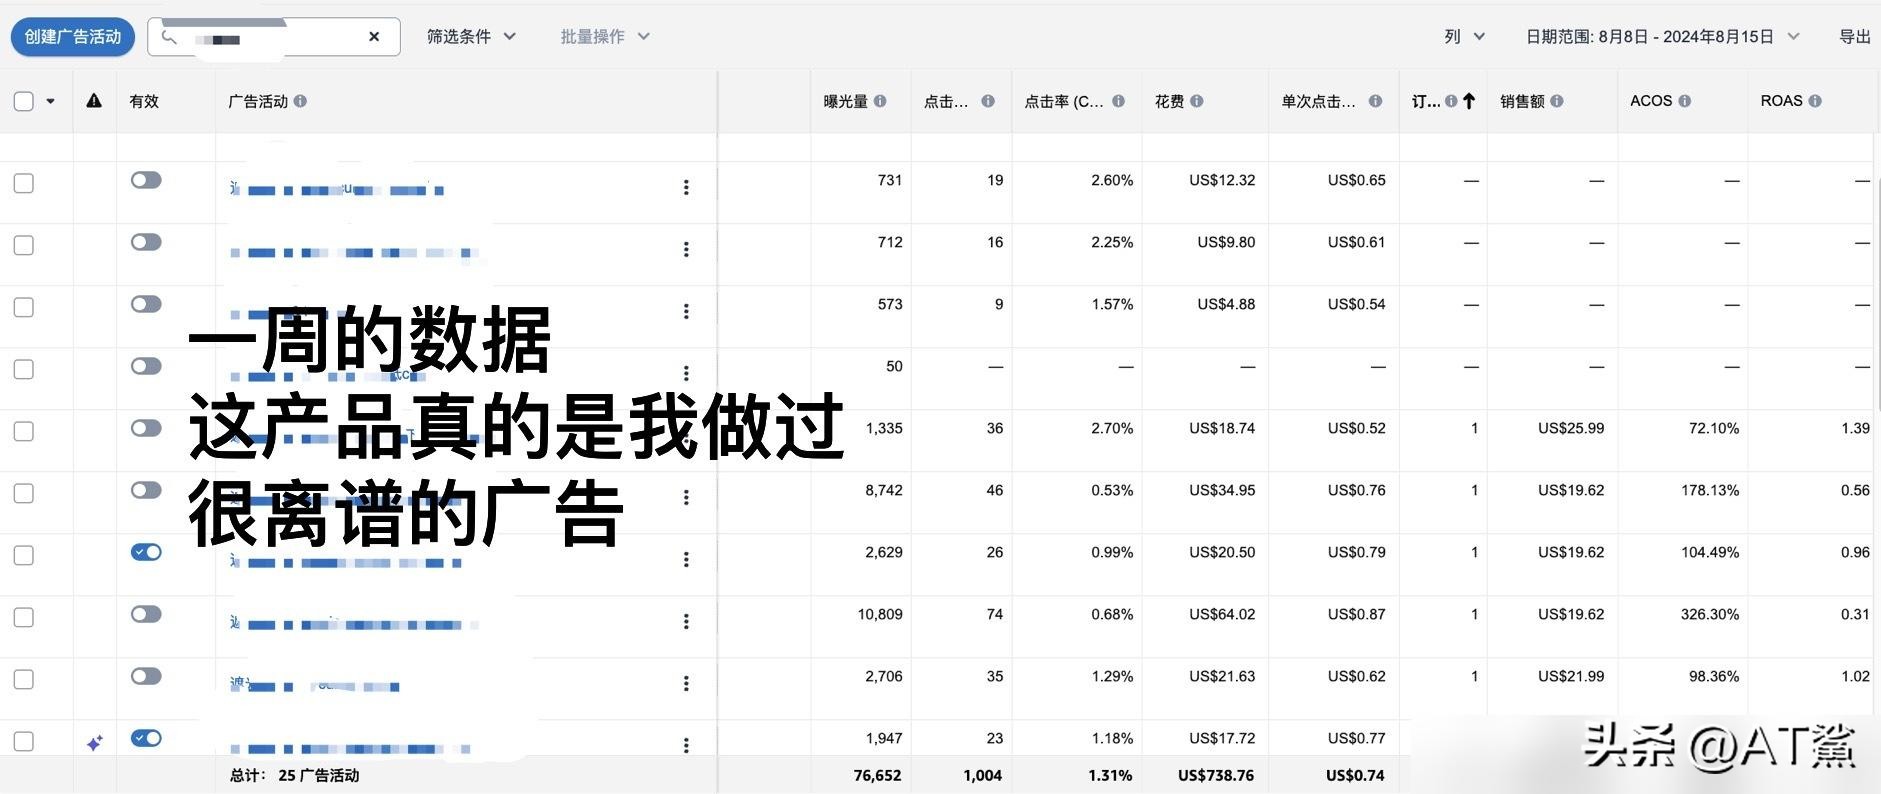
Task: Click the US$25.99 sales cell
Action: click(1571, 428)
